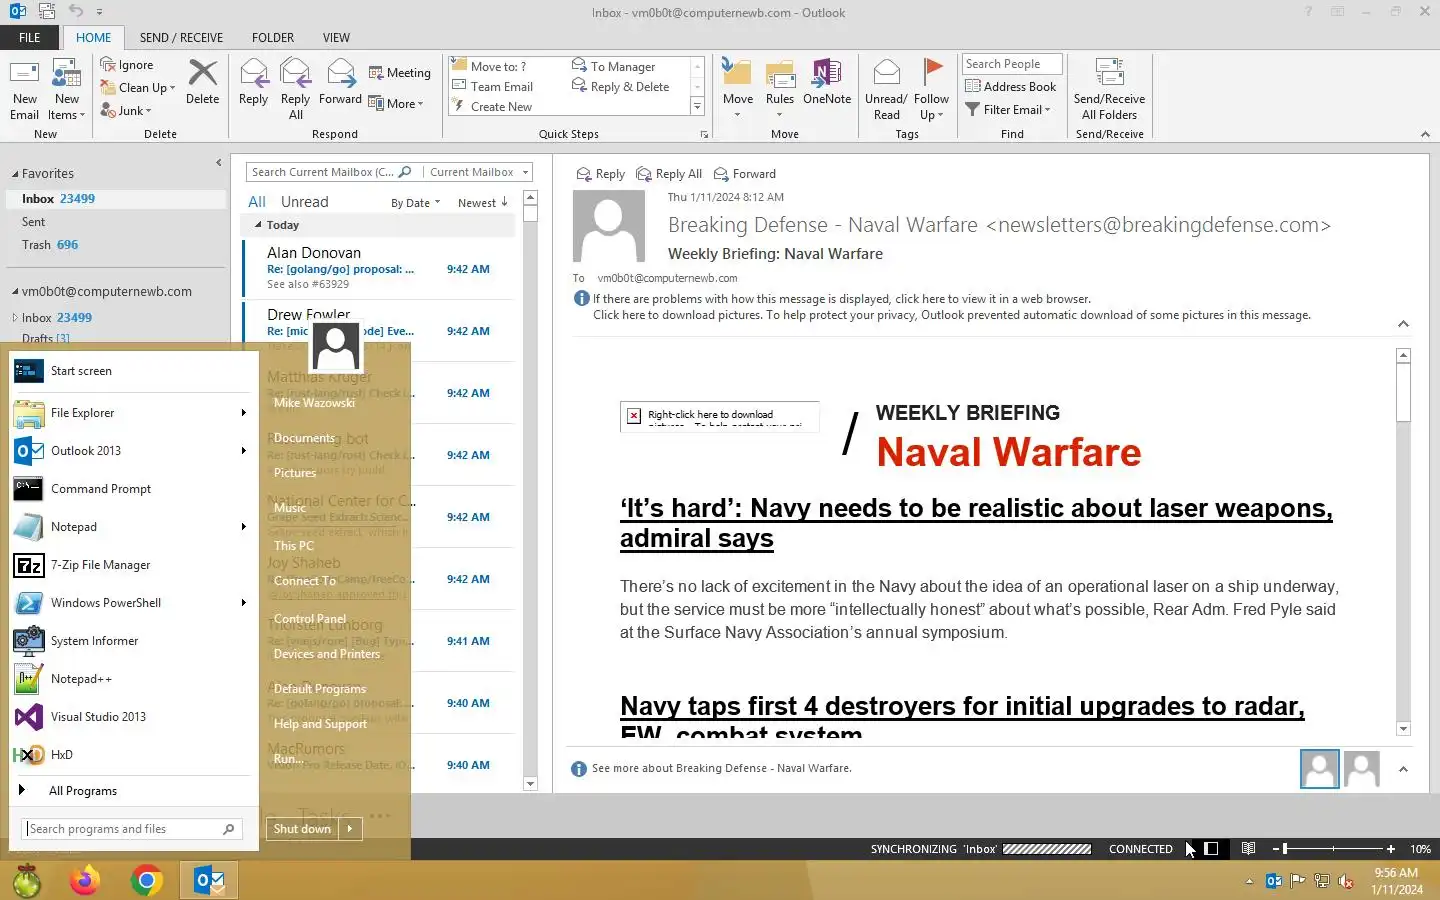Show only Unread messages
This screenshot has height=900, width=1440.
305,202
